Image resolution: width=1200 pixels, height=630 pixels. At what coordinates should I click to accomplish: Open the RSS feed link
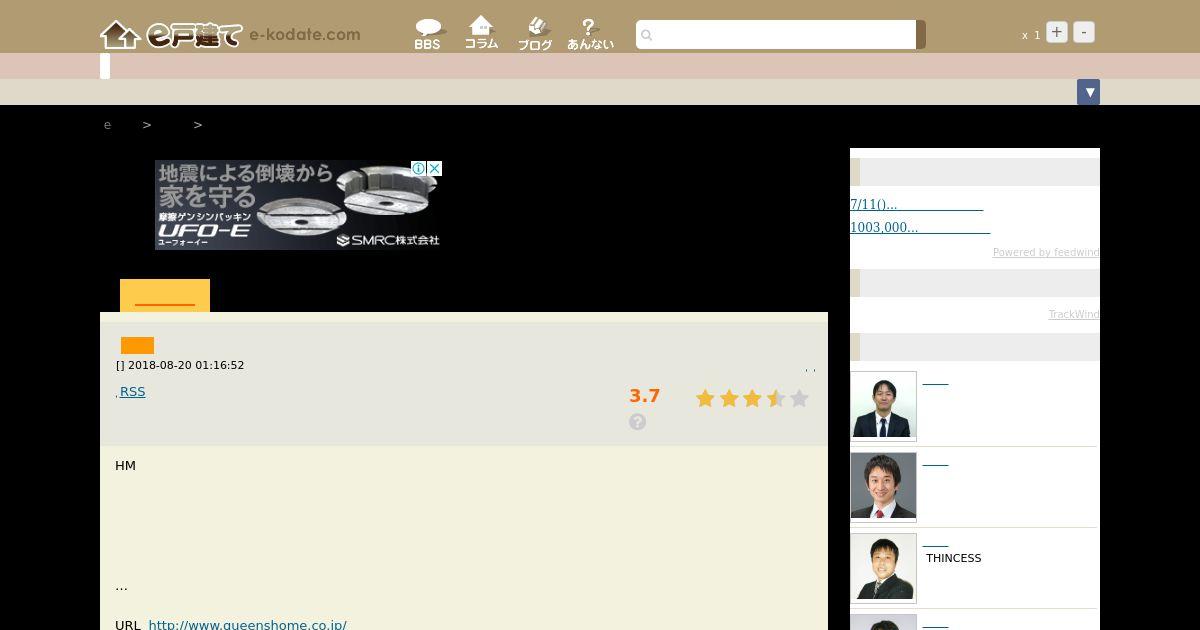[132, 391]
